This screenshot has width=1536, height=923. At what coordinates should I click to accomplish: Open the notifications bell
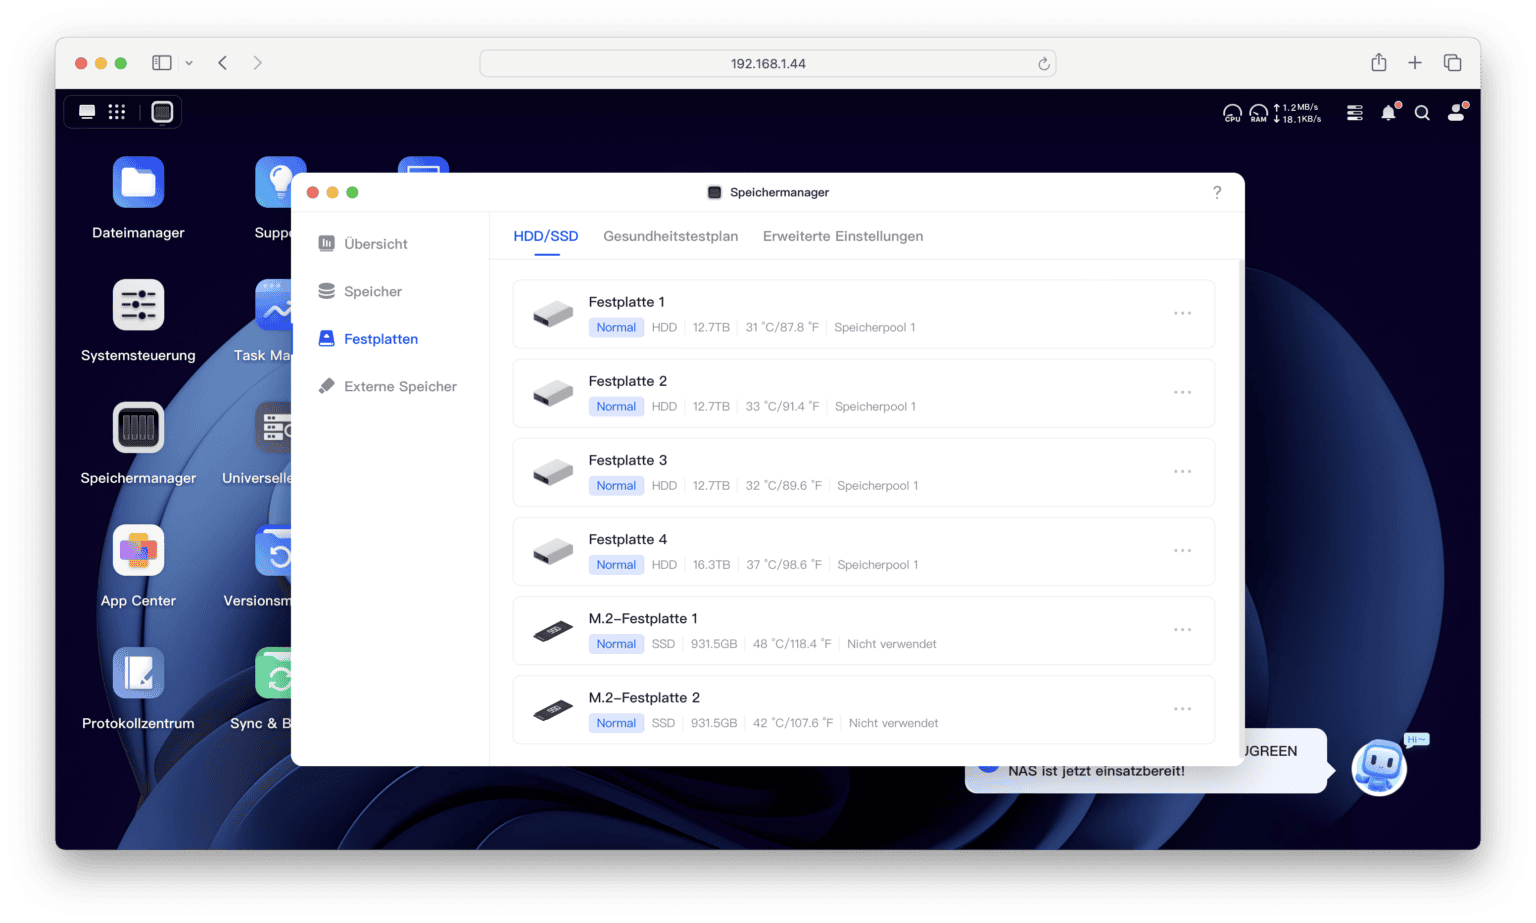click(x=1389, y=112)
